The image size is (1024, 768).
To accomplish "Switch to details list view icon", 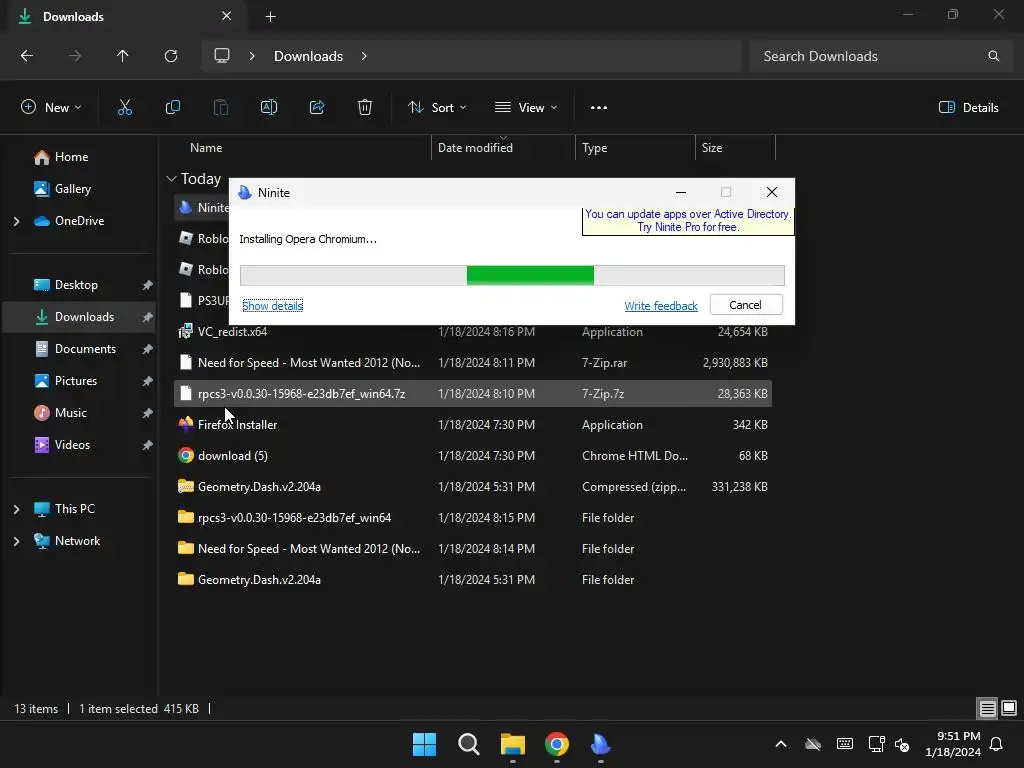I will point(987,708).
